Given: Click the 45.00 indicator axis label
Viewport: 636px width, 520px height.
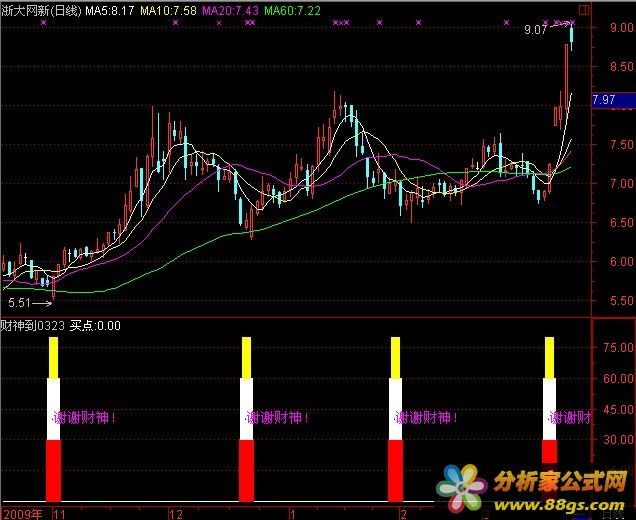Looking at the screenshot, I should [x=619, y=410].
